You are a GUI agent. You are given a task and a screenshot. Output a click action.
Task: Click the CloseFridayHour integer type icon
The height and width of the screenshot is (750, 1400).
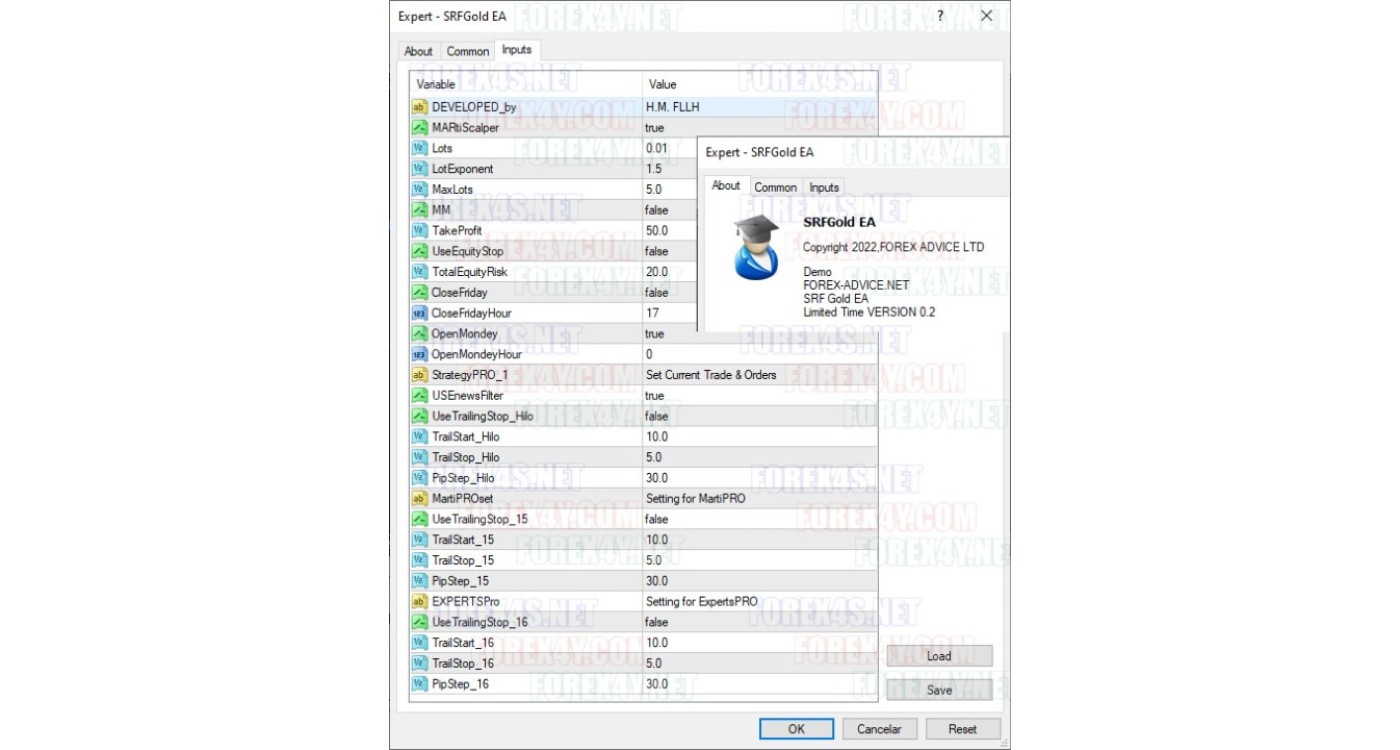click(419, 313)
